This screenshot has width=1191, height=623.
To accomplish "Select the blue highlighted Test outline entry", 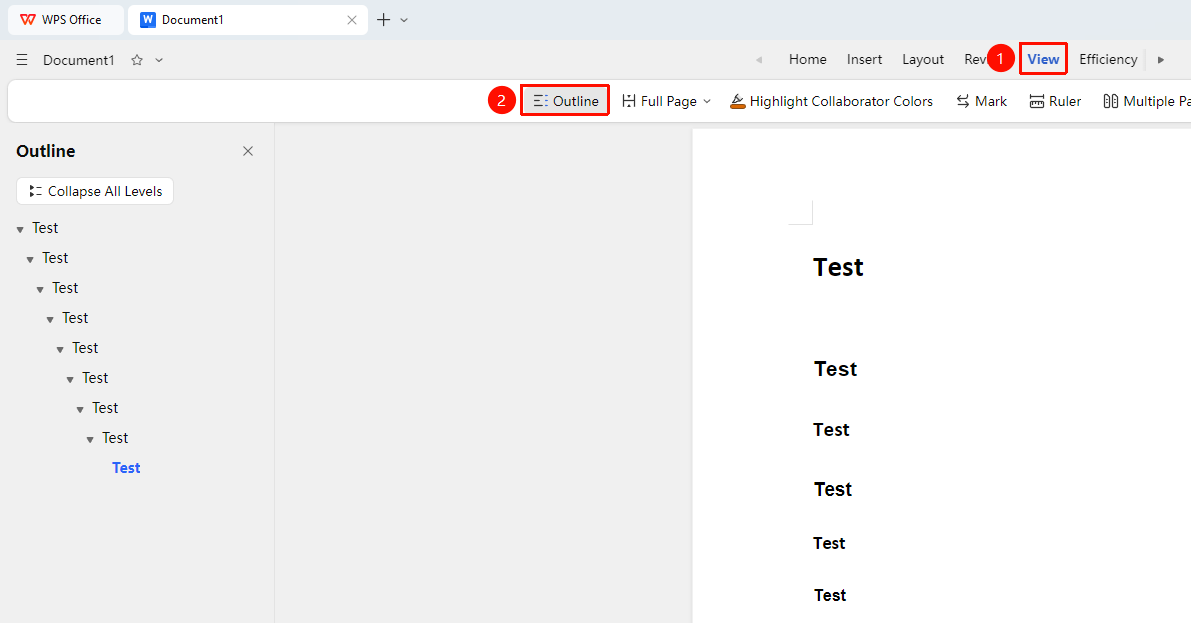I will tap(126, 468).
